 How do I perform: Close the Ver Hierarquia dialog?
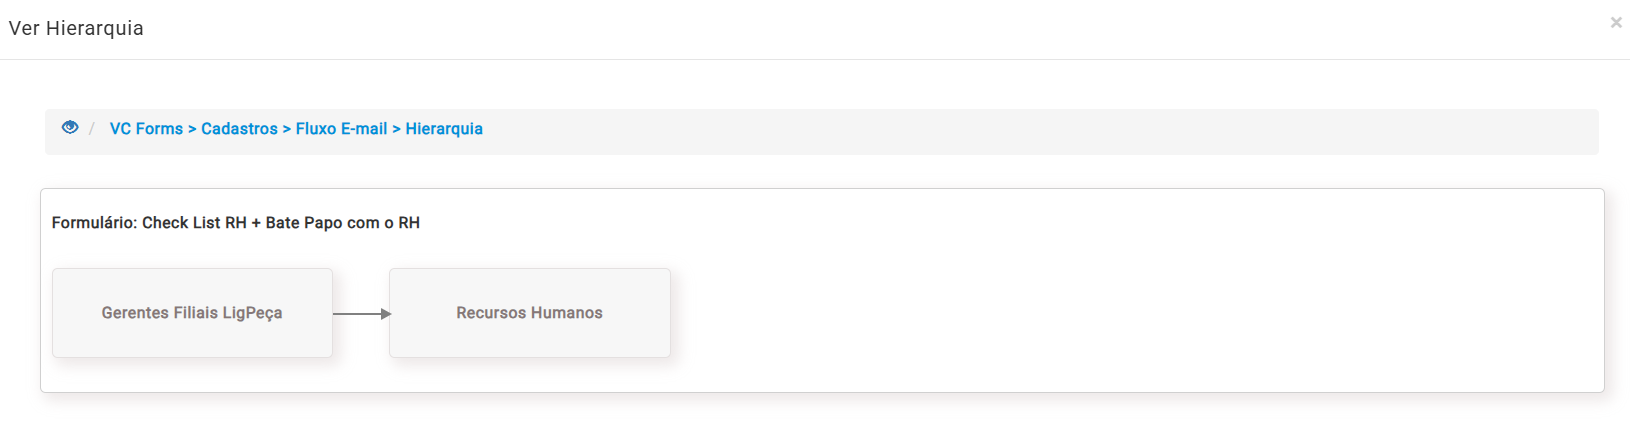(1615, 23)
